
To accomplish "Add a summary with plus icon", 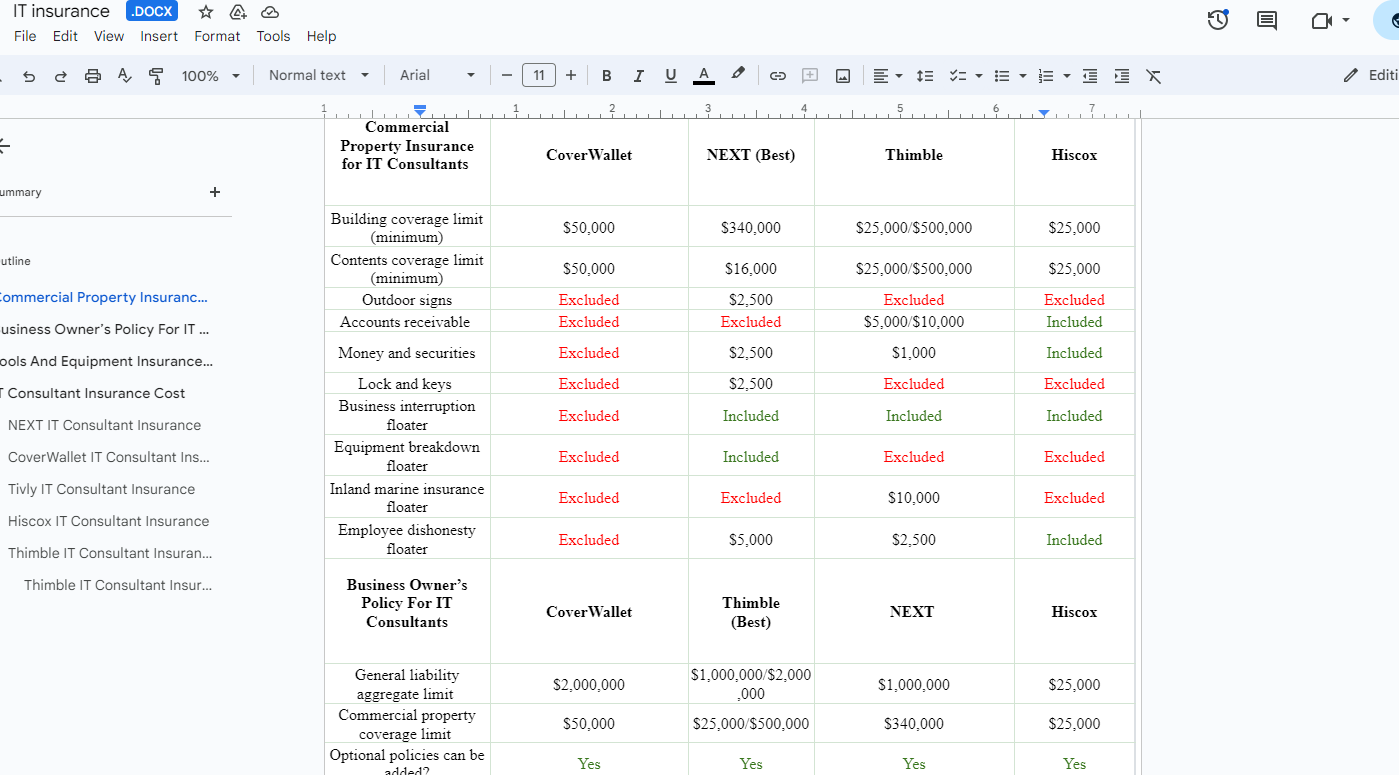I will point(214,192).
